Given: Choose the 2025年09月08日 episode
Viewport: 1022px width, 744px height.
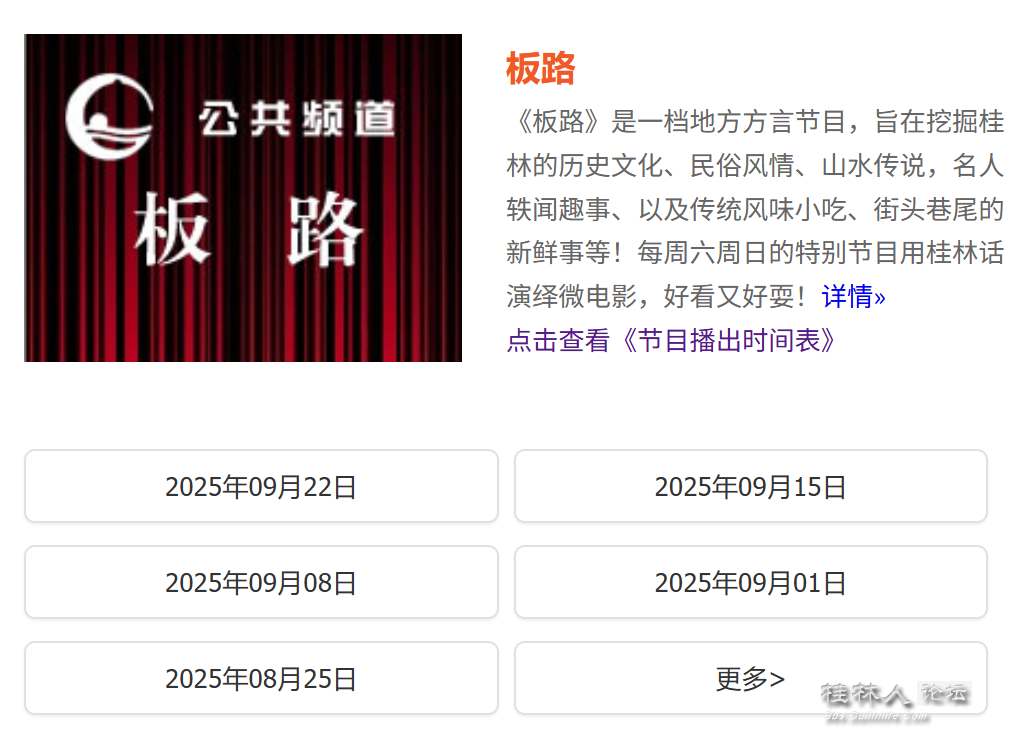Looking at the screenshot, I should pos(261,582).
